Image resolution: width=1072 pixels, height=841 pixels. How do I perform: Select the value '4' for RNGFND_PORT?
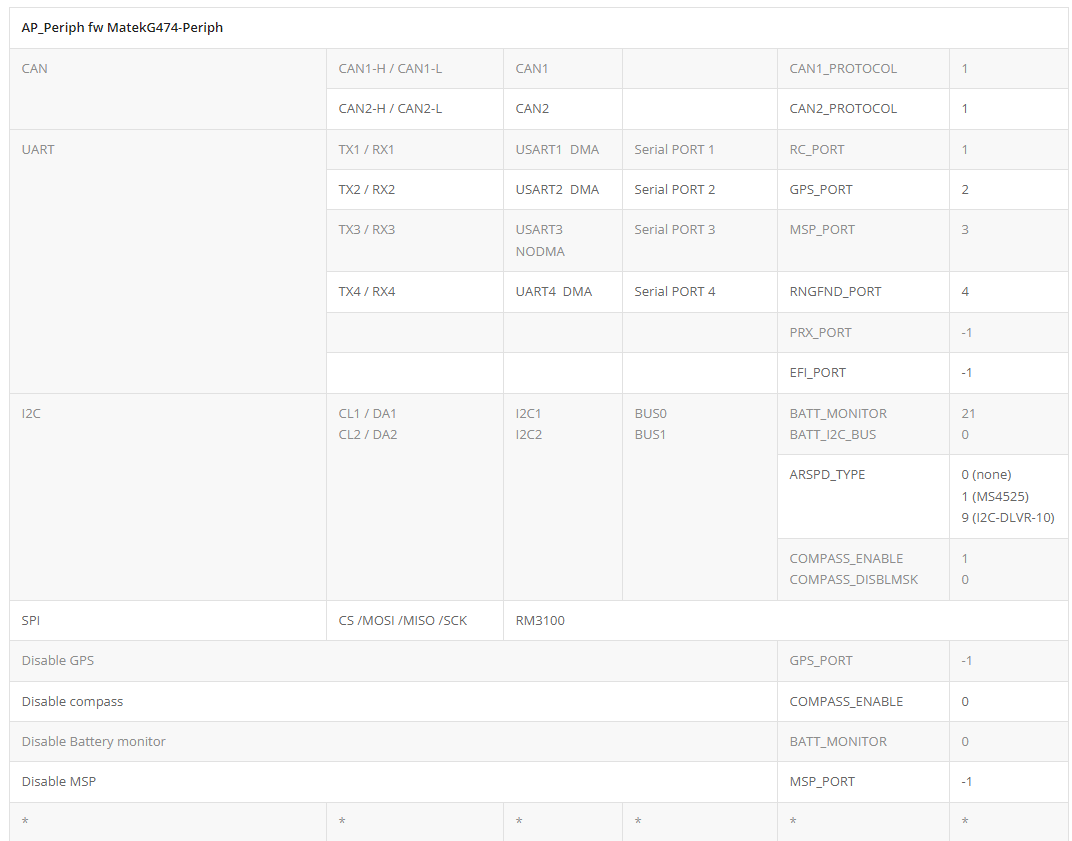tap(965, 292)
